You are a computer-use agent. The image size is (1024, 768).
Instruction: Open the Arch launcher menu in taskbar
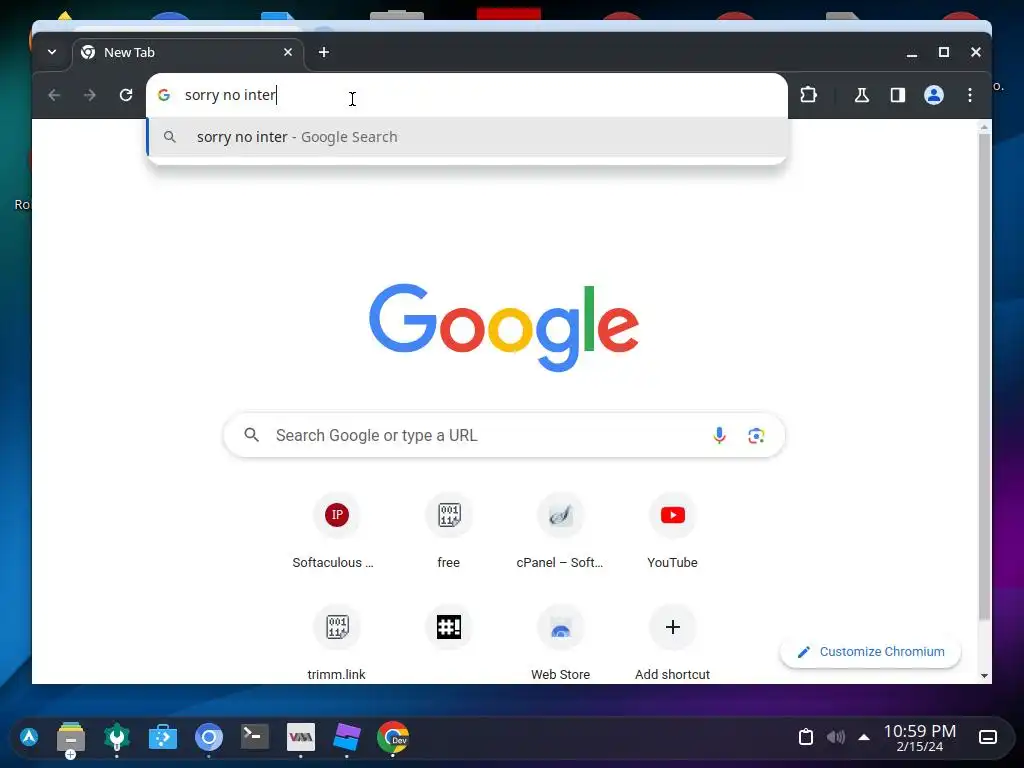coord(29,737)
